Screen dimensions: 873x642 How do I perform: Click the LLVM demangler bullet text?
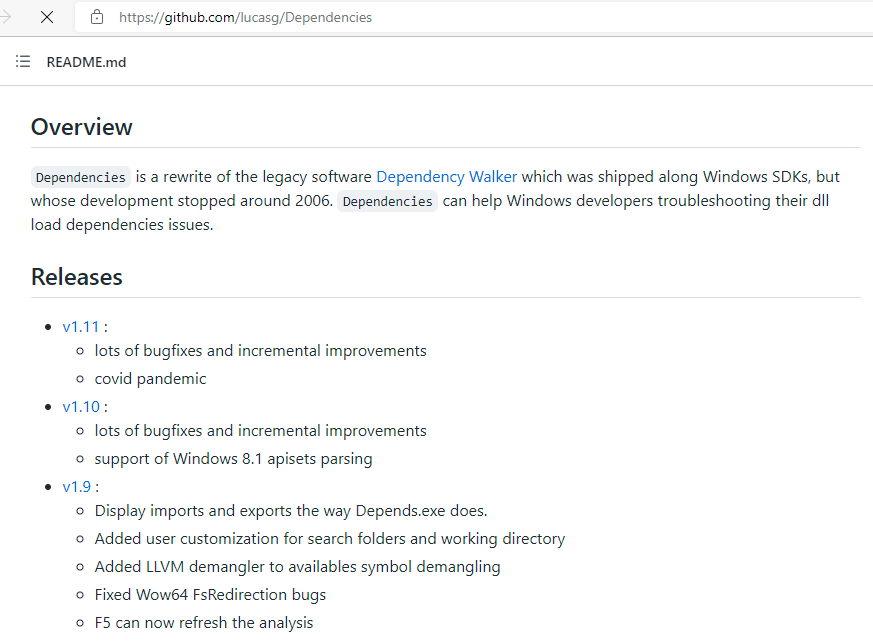tap(297, 566)
